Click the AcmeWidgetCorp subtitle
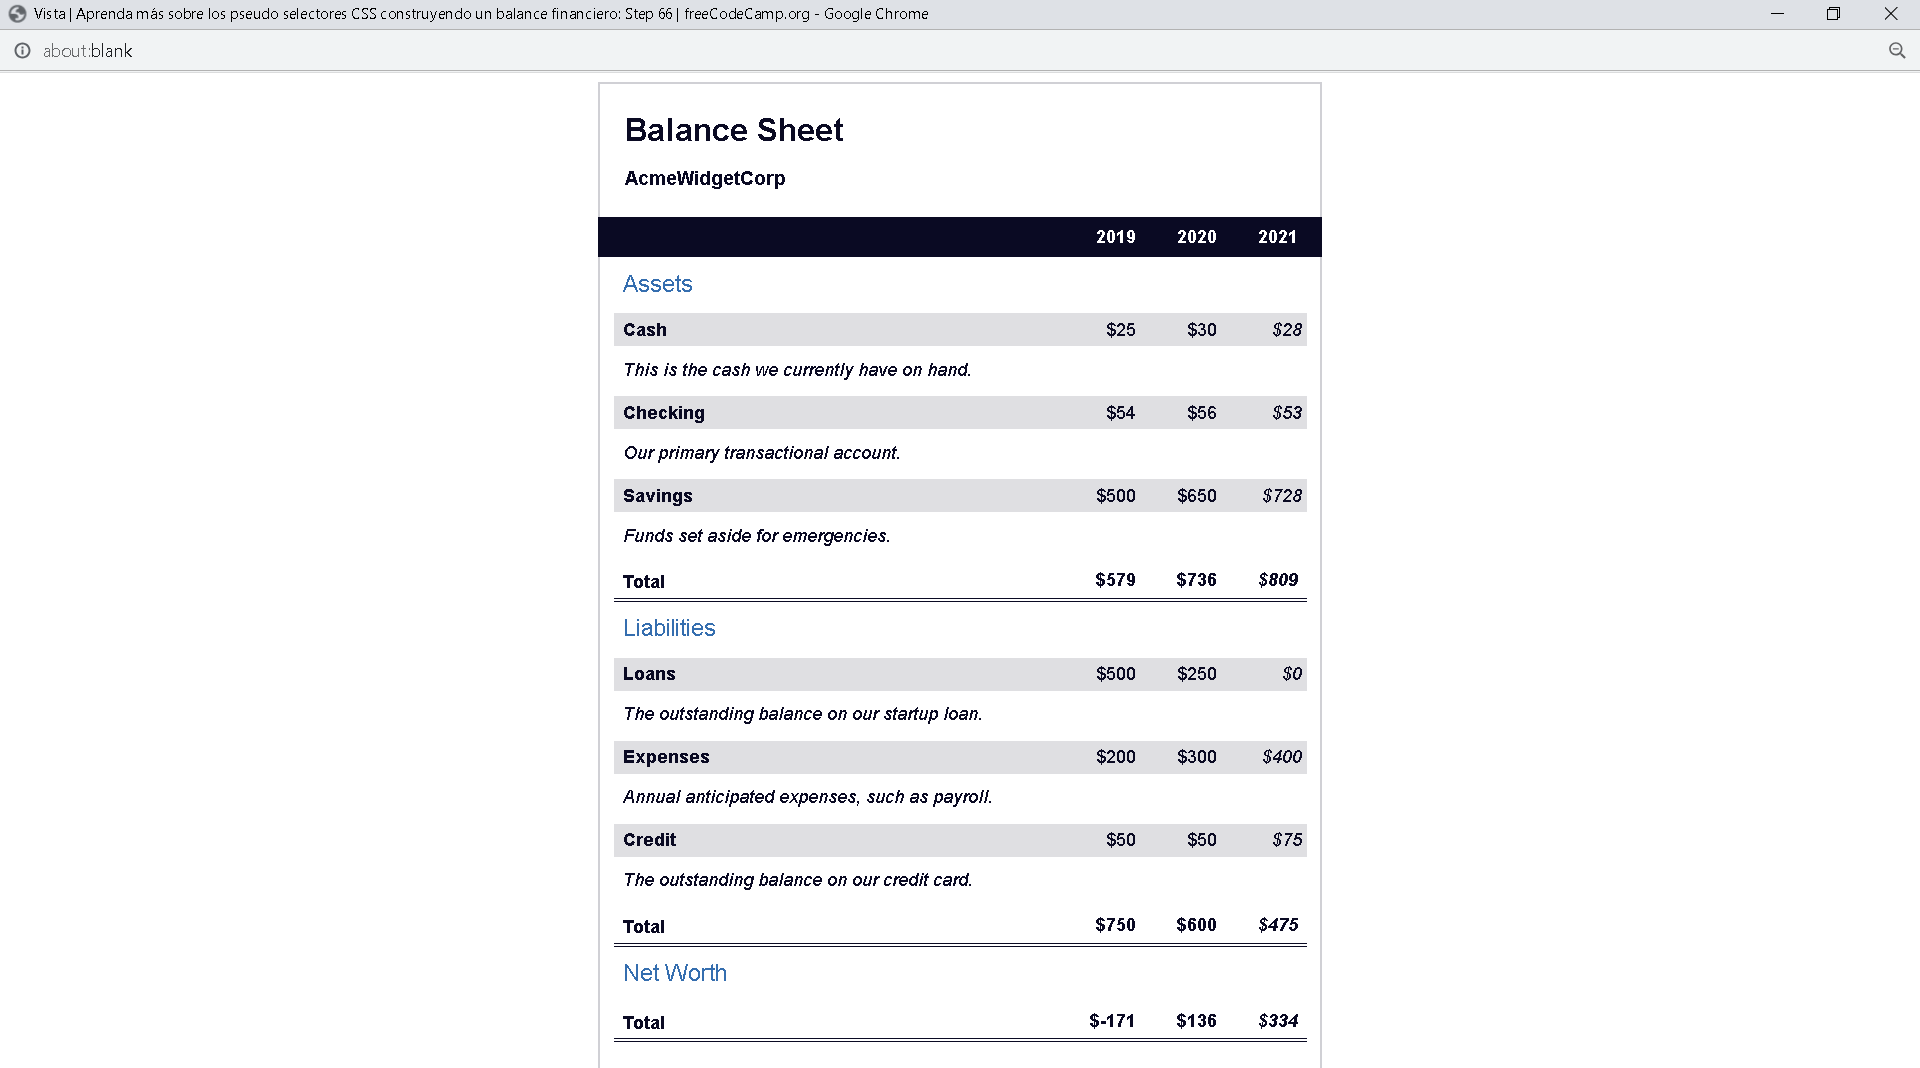Viewport: 1920px width, 1068px height. coord(704,178)
